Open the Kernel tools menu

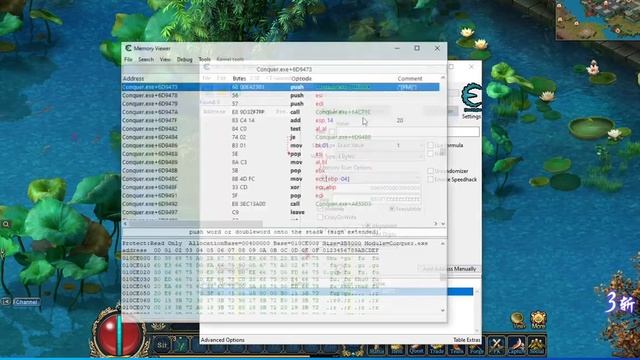coord(230,60)
